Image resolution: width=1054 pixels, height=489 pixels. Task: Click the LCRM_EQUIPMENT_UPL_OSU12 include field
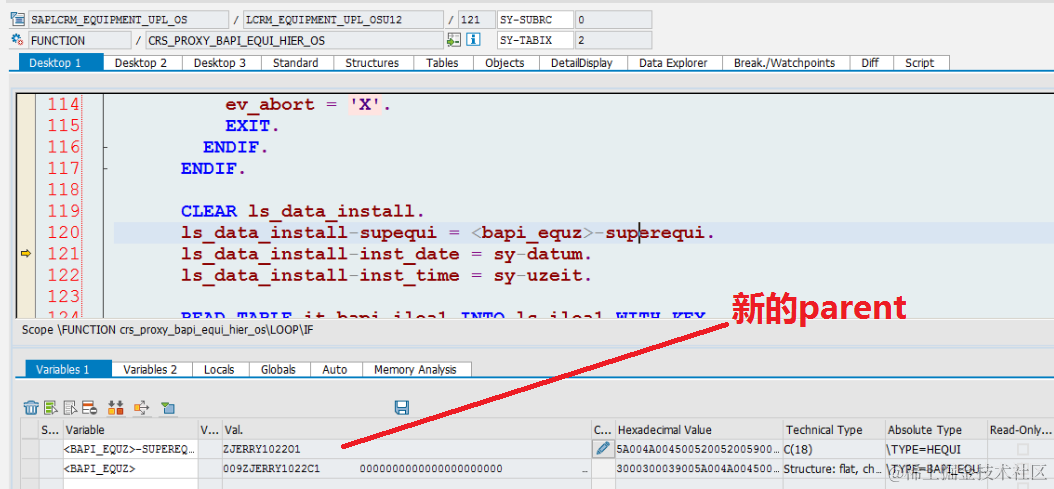tap(343, 20)
